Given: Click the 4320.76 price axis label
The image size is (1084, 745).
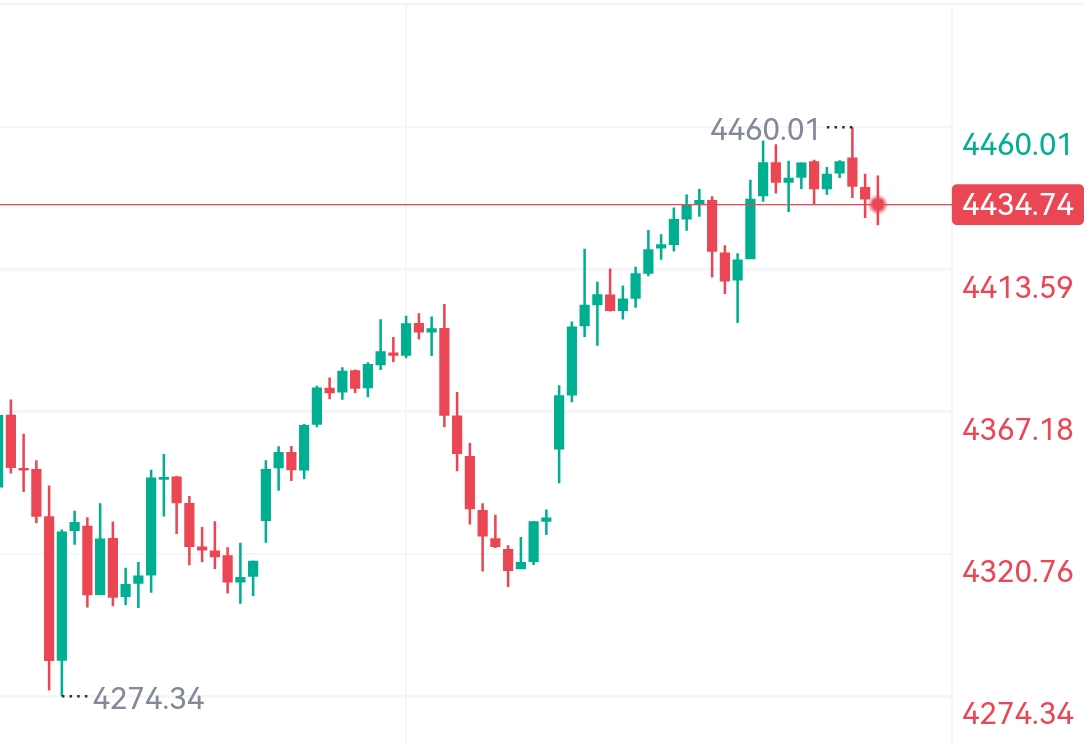Looking at the screenshot, I should (1016, 572).
